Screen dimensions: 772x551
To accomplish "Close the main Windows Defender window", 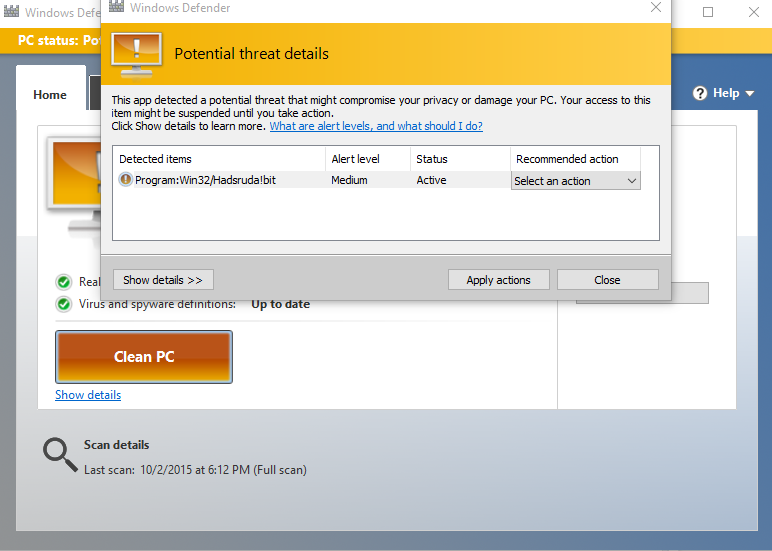I will point(753,12).
